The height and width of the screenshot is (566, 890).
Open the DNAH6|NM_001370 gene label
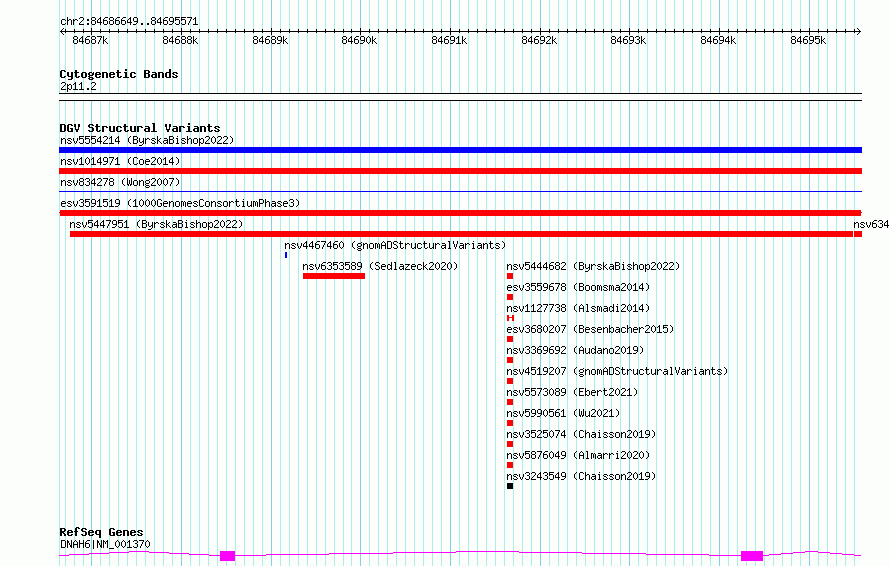pos(105,544)
